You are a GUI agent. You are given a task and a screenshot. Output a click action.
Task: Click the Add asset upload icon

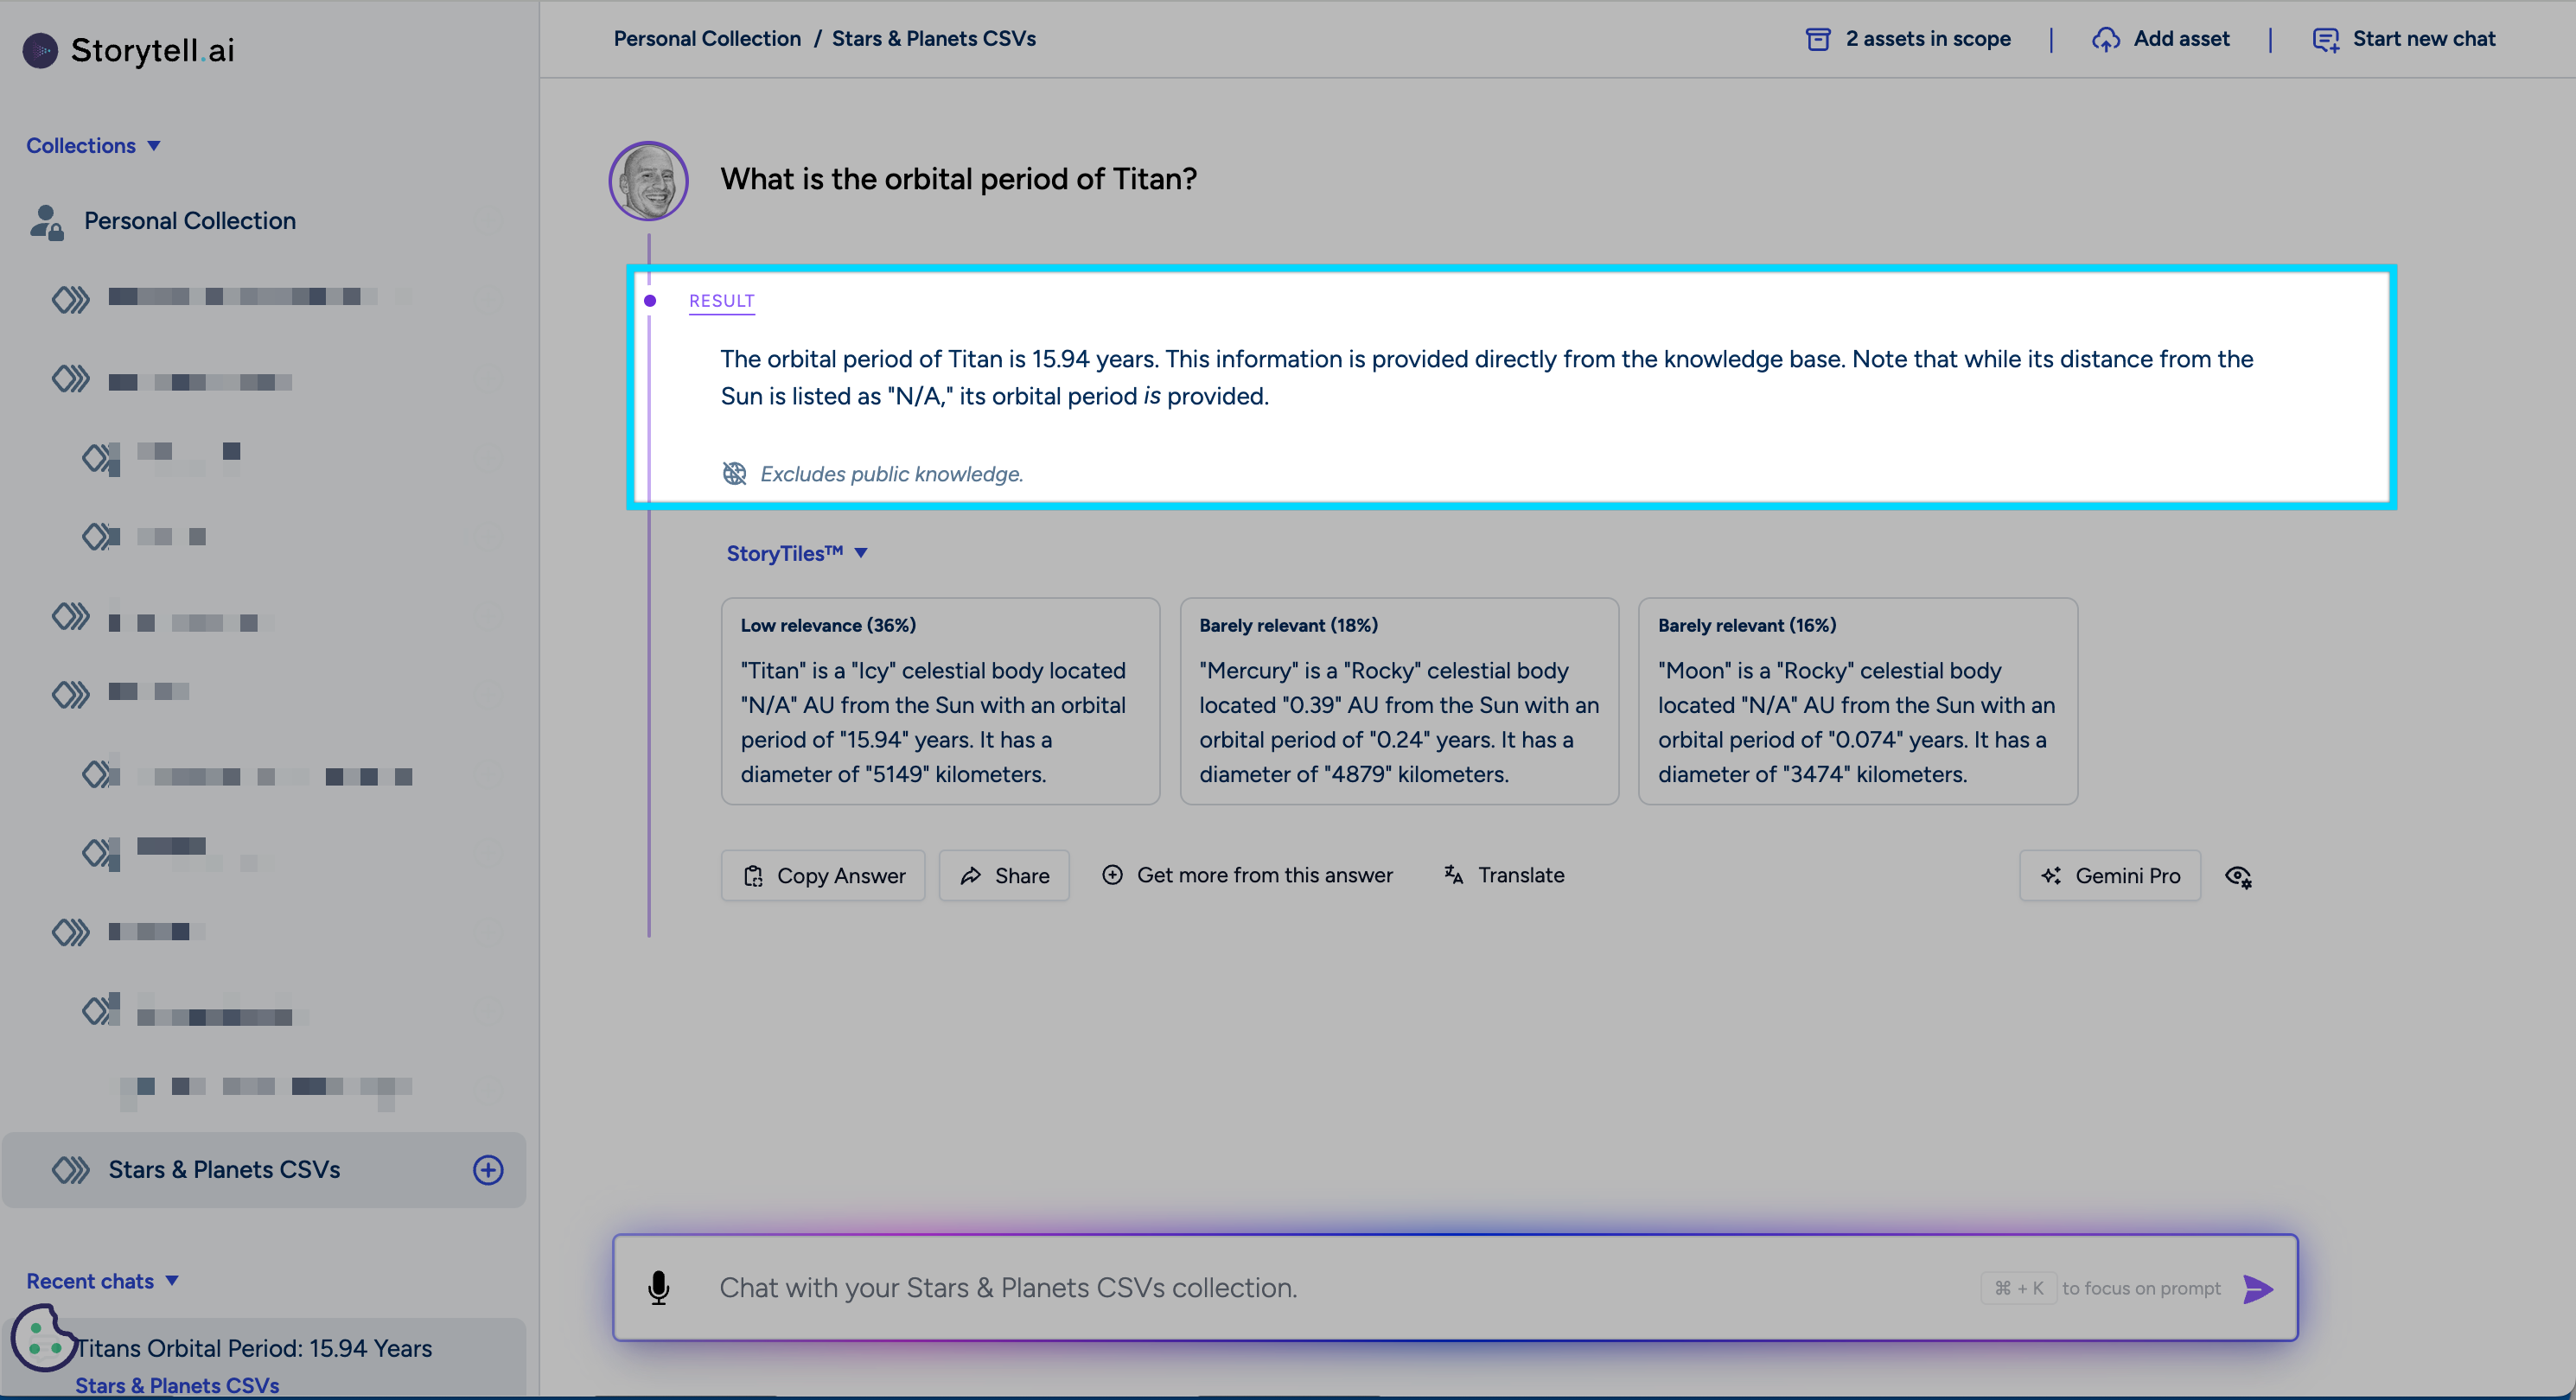pos(2106,39)
